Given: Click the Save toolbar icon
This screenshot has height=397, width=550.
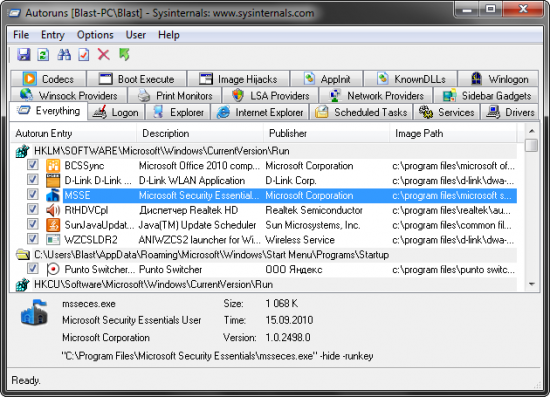Looking at the screenshot, I should click(x=24, y=54).
